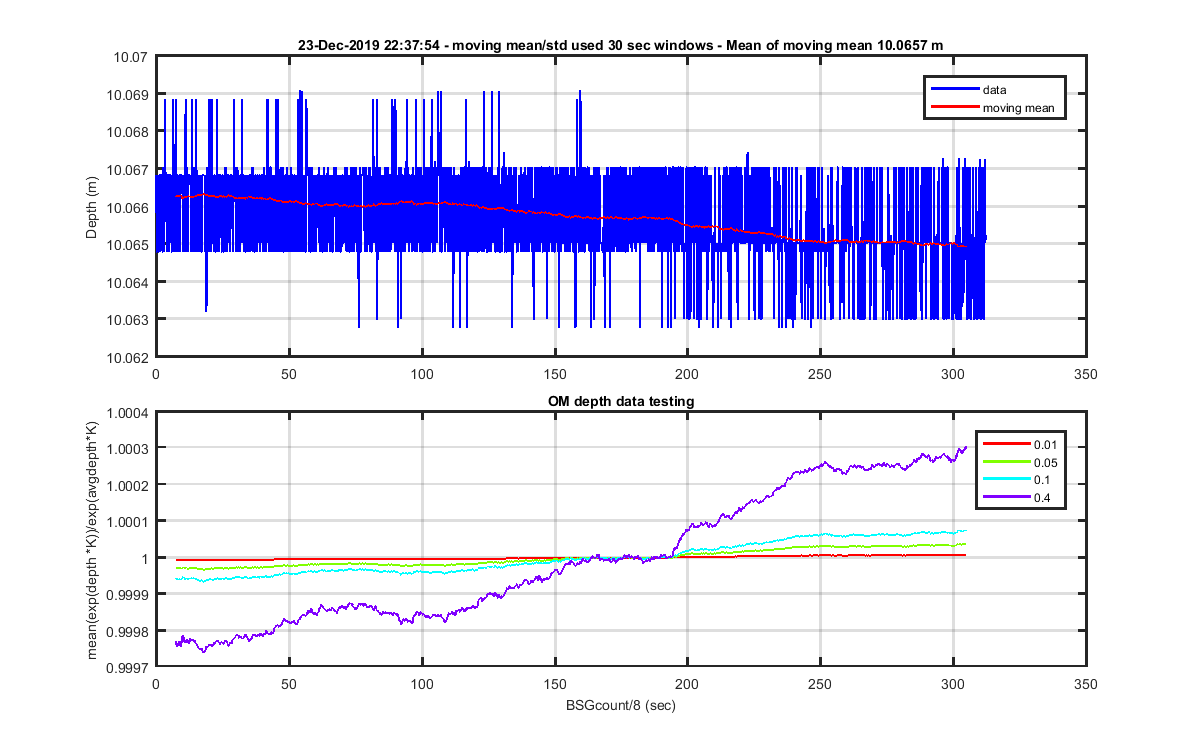Click the 10.065 depth tick label
This screenshot has width=1200, height=750.
(x=129, y=244)
